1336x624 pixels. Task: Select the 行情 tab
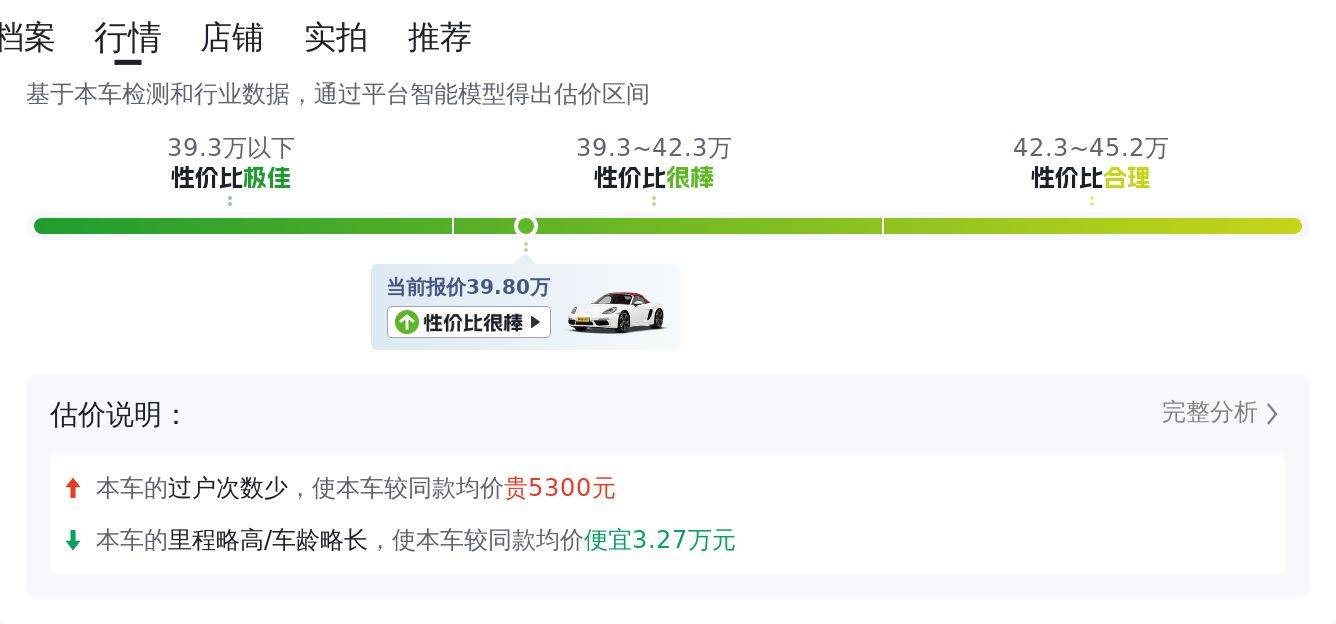[x=128, y=38]
